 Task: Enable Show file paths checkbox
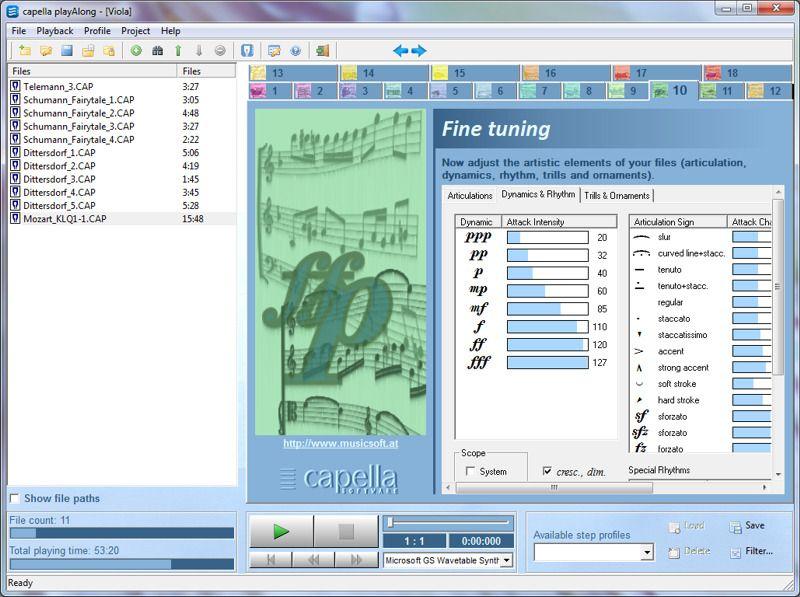coord(14,498)
